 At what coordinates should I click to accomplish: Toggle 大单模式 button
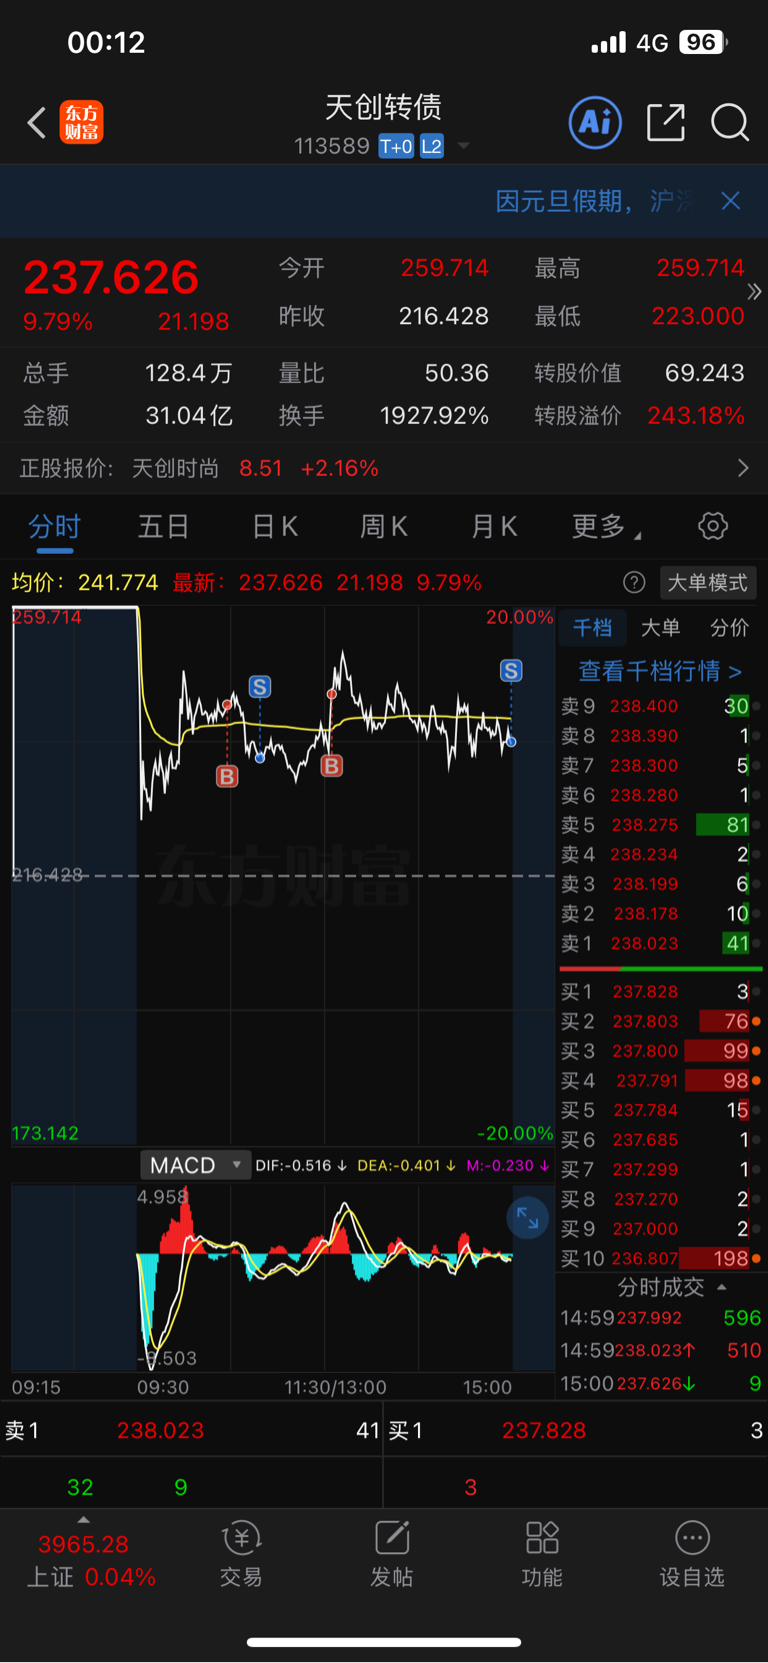tap(708, 582)
